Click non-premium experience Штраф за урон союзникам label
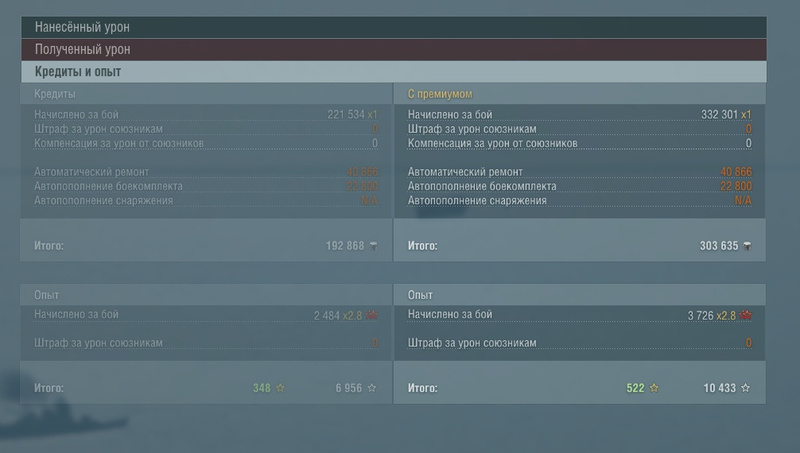Image resolution: width=800 pixels, height=453 pixels. coord(98,343)
